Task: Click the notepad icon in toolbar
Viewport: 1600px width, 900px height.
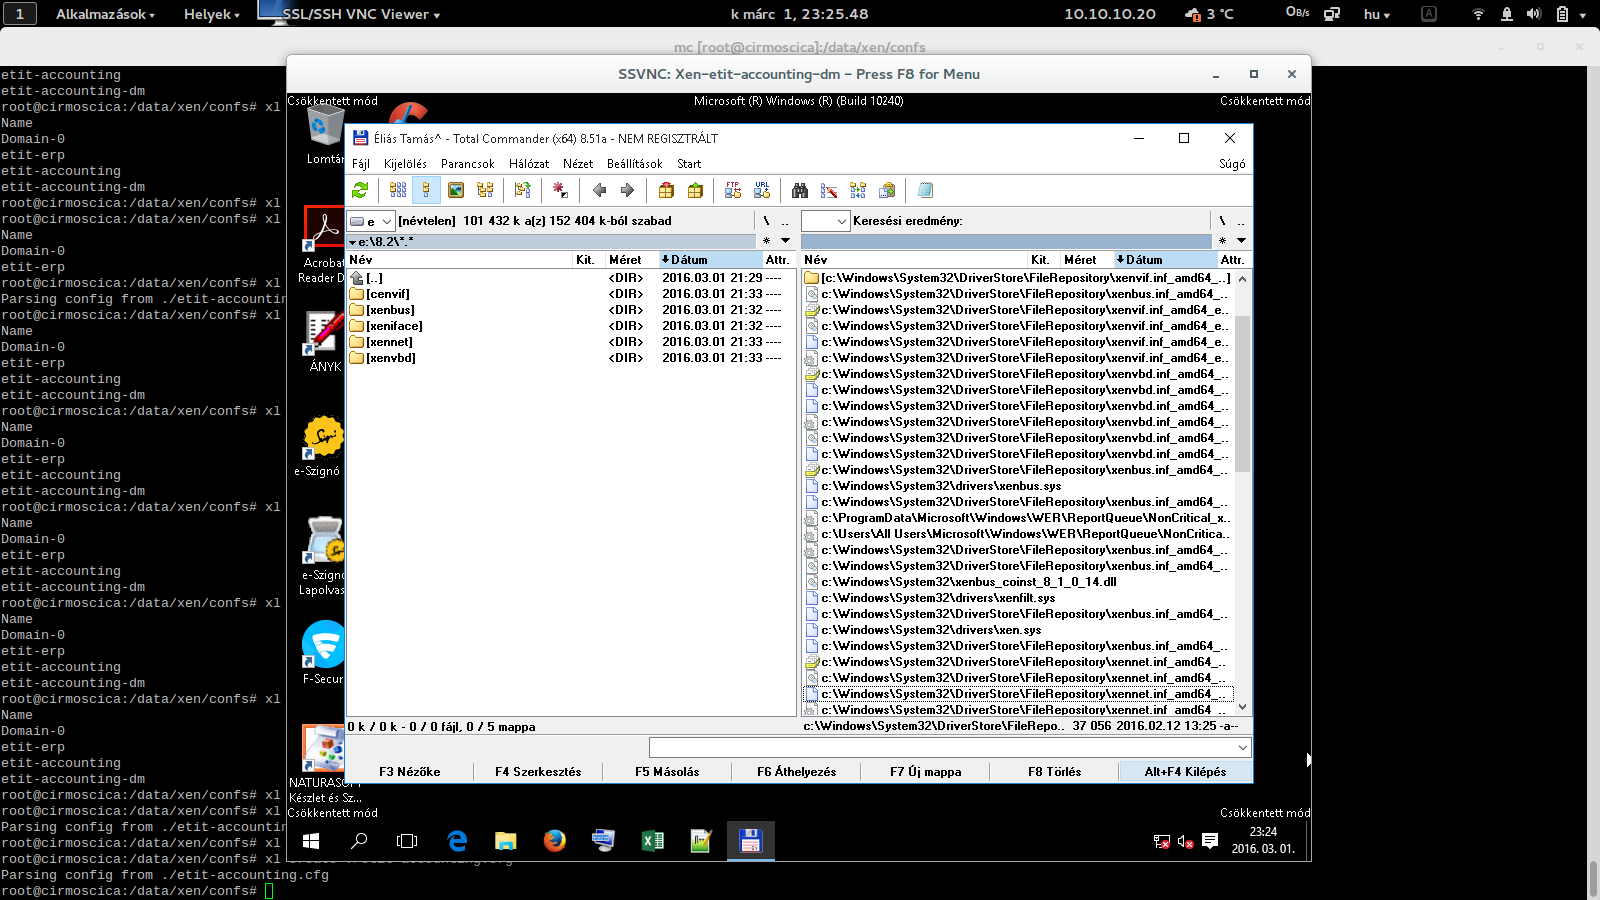Action: (x=925, y=190)
